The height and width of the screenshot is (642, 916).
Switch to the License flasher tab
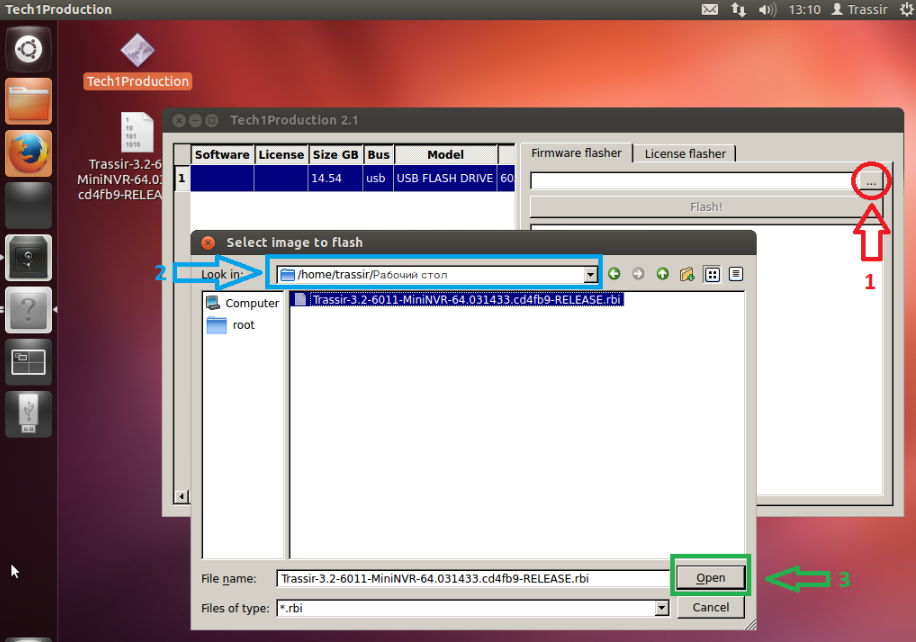tap(685, 154)
